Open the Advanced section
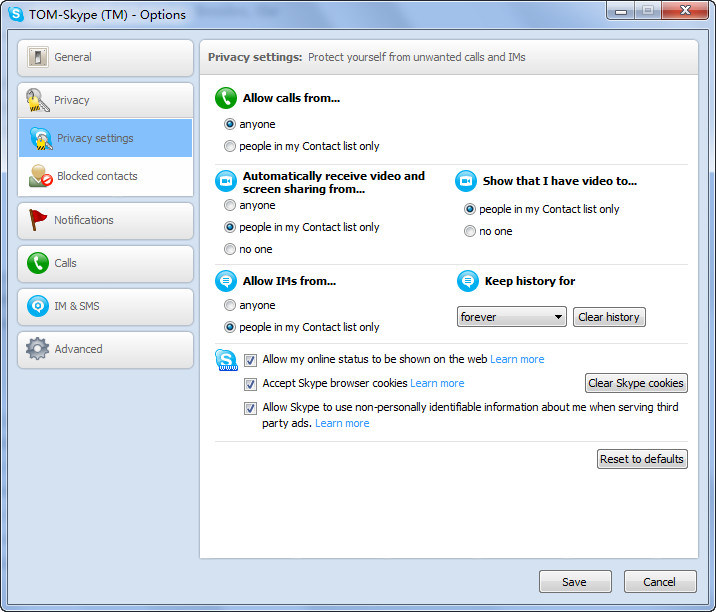This screenshot has height=612, width=716. (x=105, y=349)
